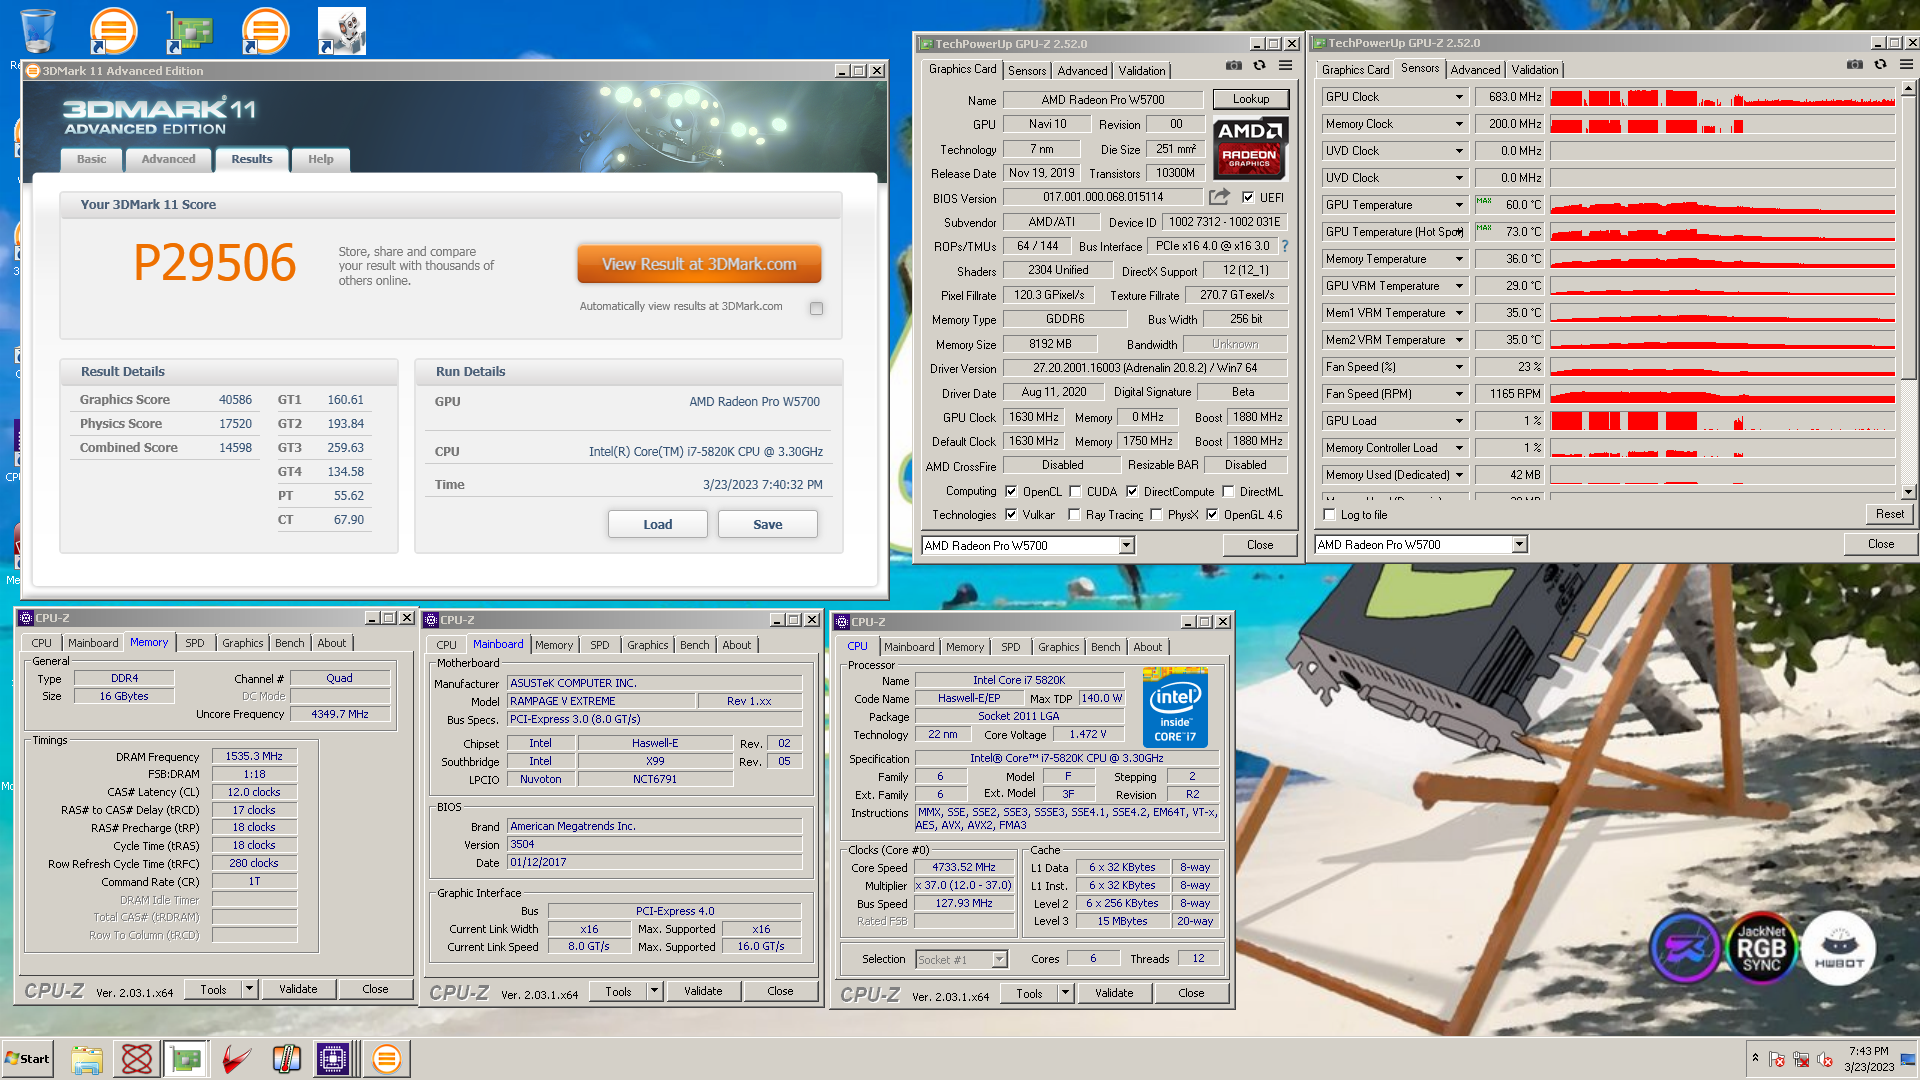1920x1080 pixels.
Task: Click the taskbar clock showing 7:43 PM
Action: pos(1868,1059)
